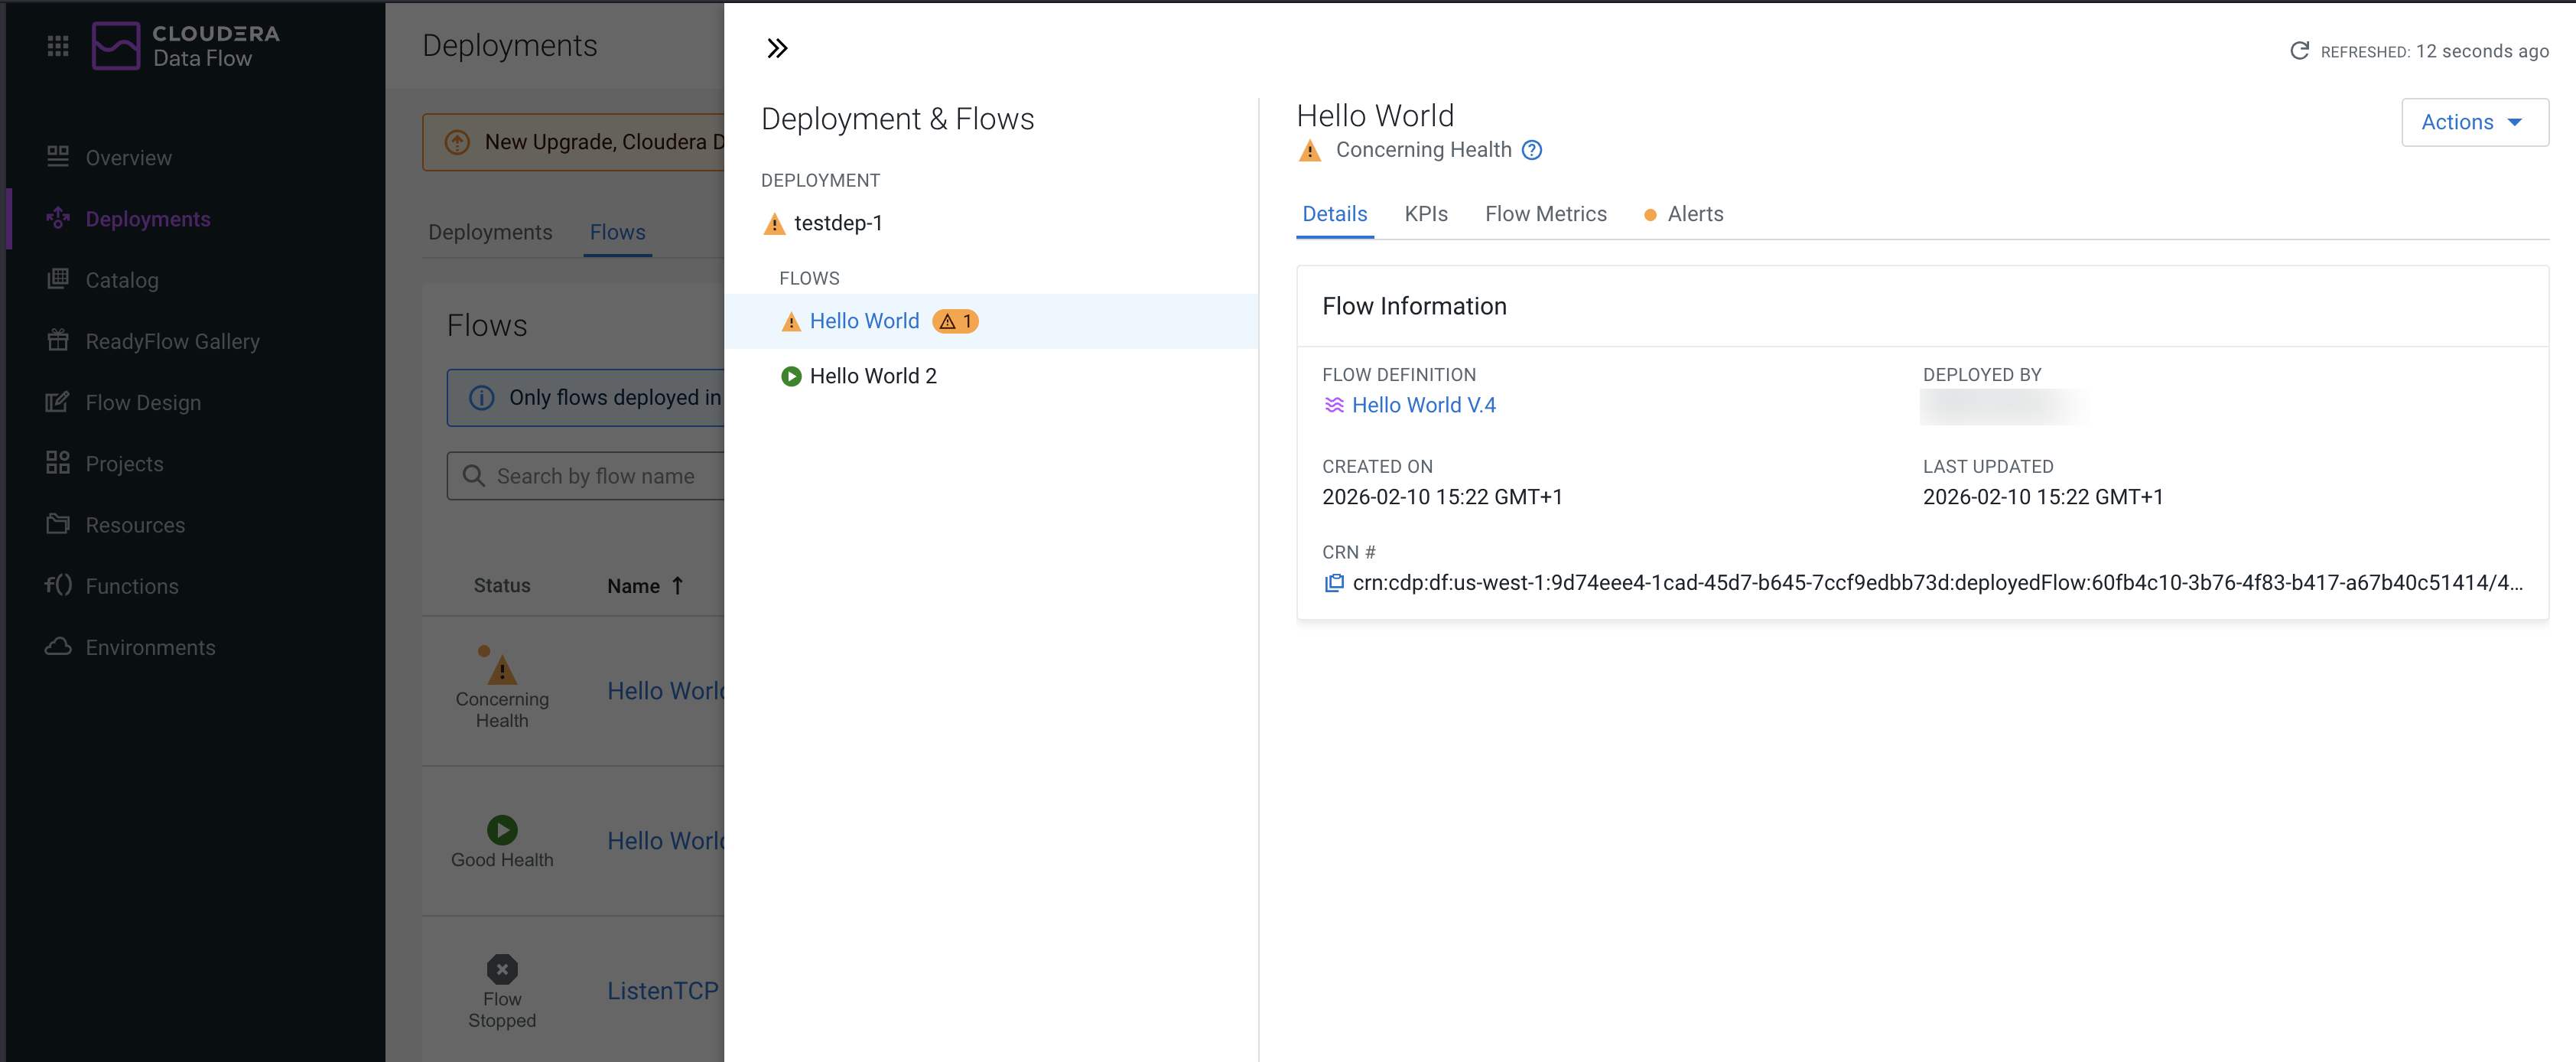Click the Hello World 2 good health icon
Viewport: 2576px width, 1062px height.
[x=790, y=376]
